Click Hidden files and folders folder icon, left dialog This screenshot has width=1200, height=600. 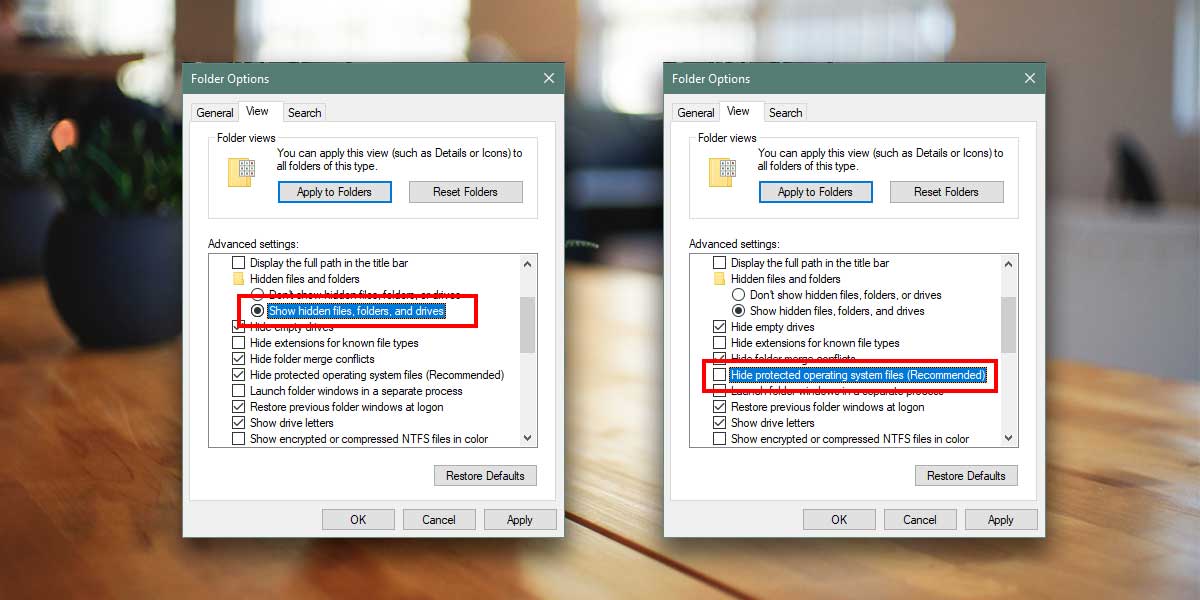pos(238,279)
